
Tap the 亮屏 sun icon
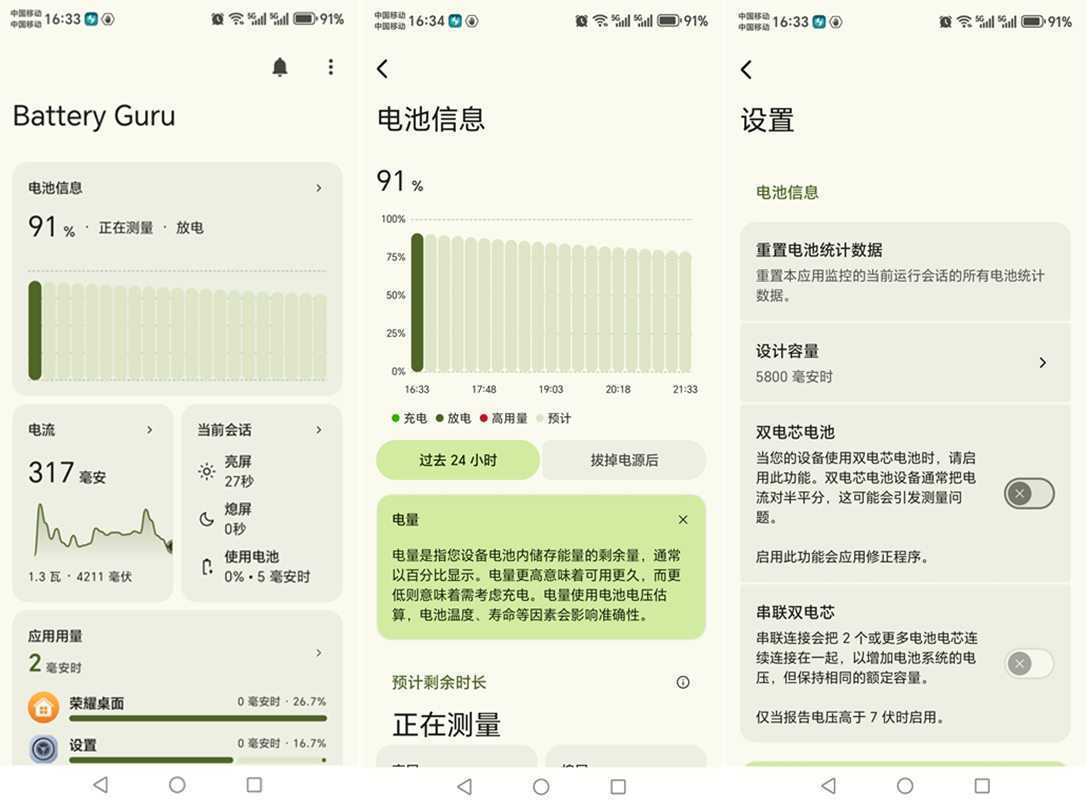(x=206, y=471)
